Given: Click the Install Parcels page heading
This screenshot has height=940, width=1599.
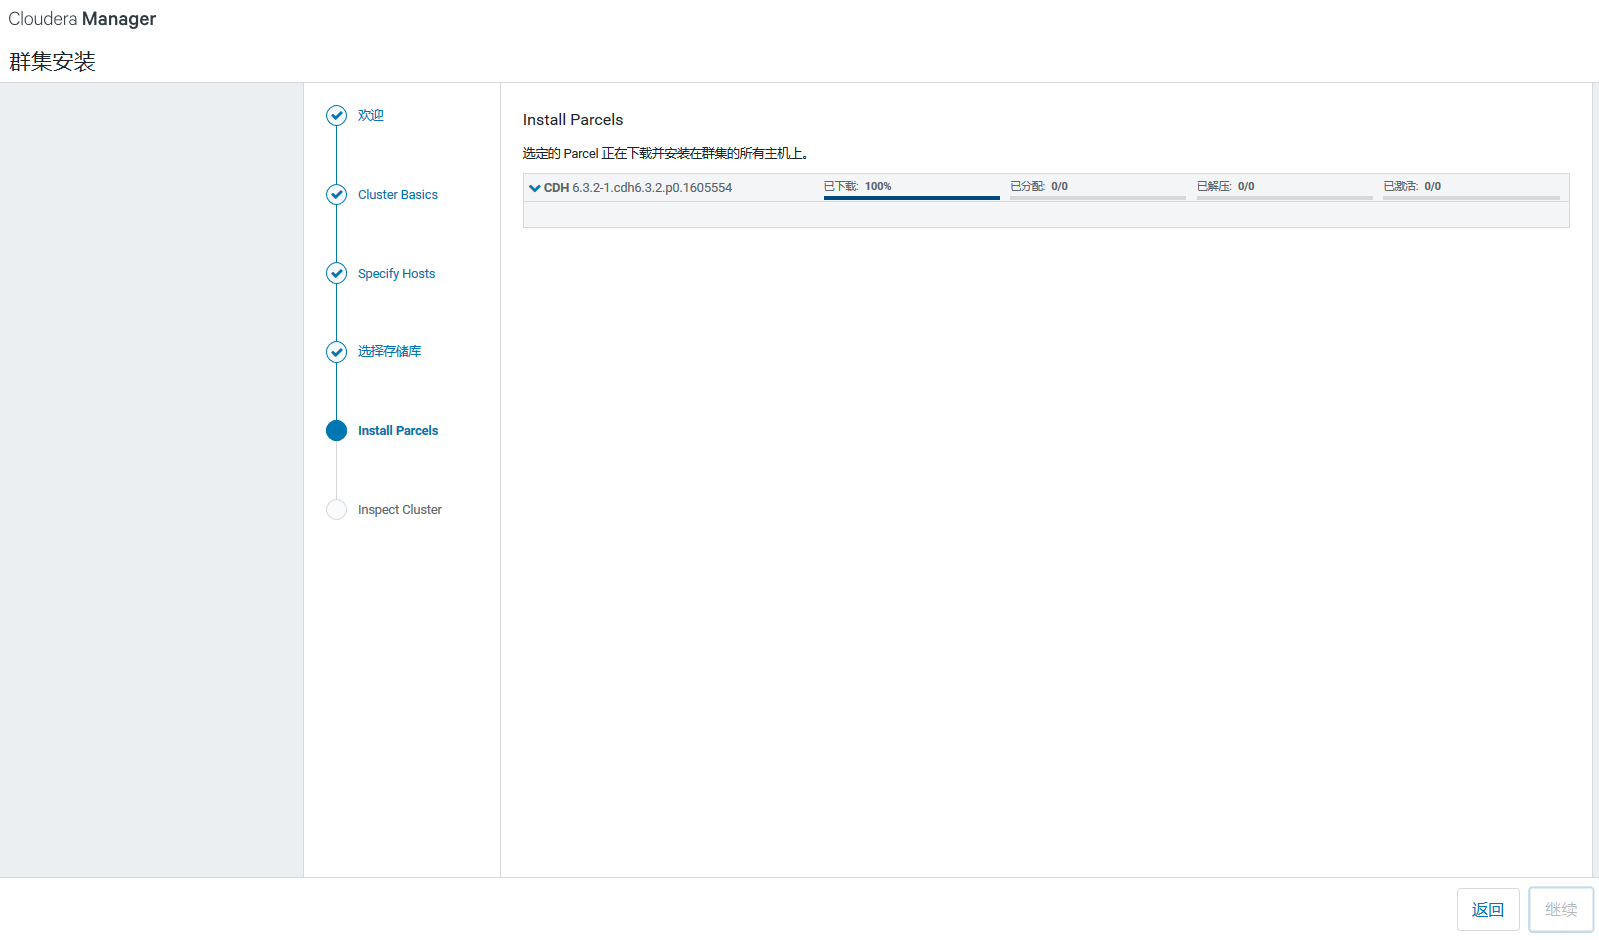Looking at the screenshot, I should (573, 120).
